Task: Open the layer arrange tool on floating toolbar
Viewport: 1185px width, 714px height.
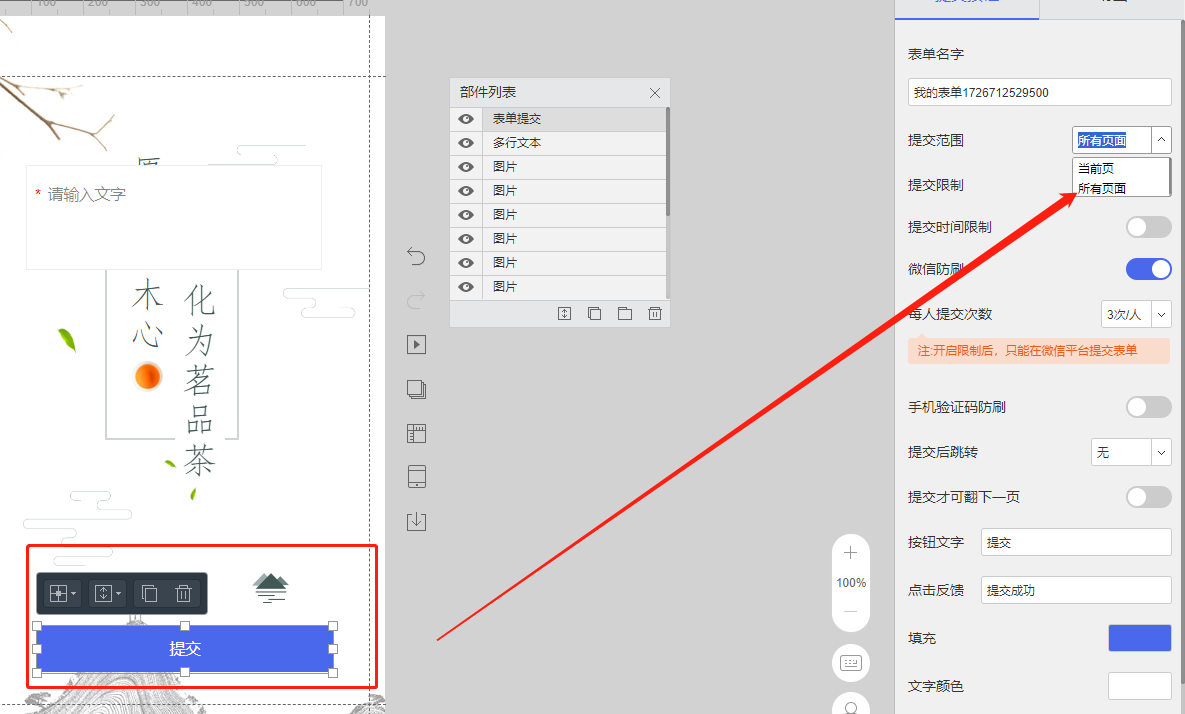Action: point(107,594)
